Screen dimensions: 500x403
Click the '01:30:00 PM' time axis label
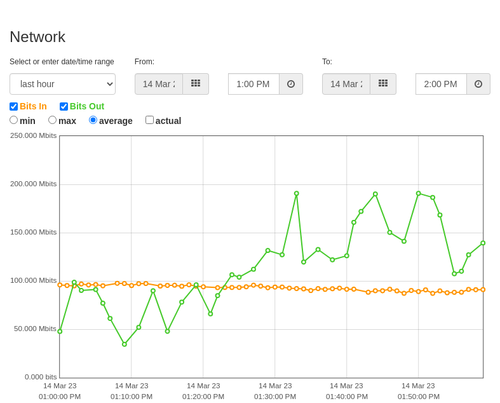275,397
